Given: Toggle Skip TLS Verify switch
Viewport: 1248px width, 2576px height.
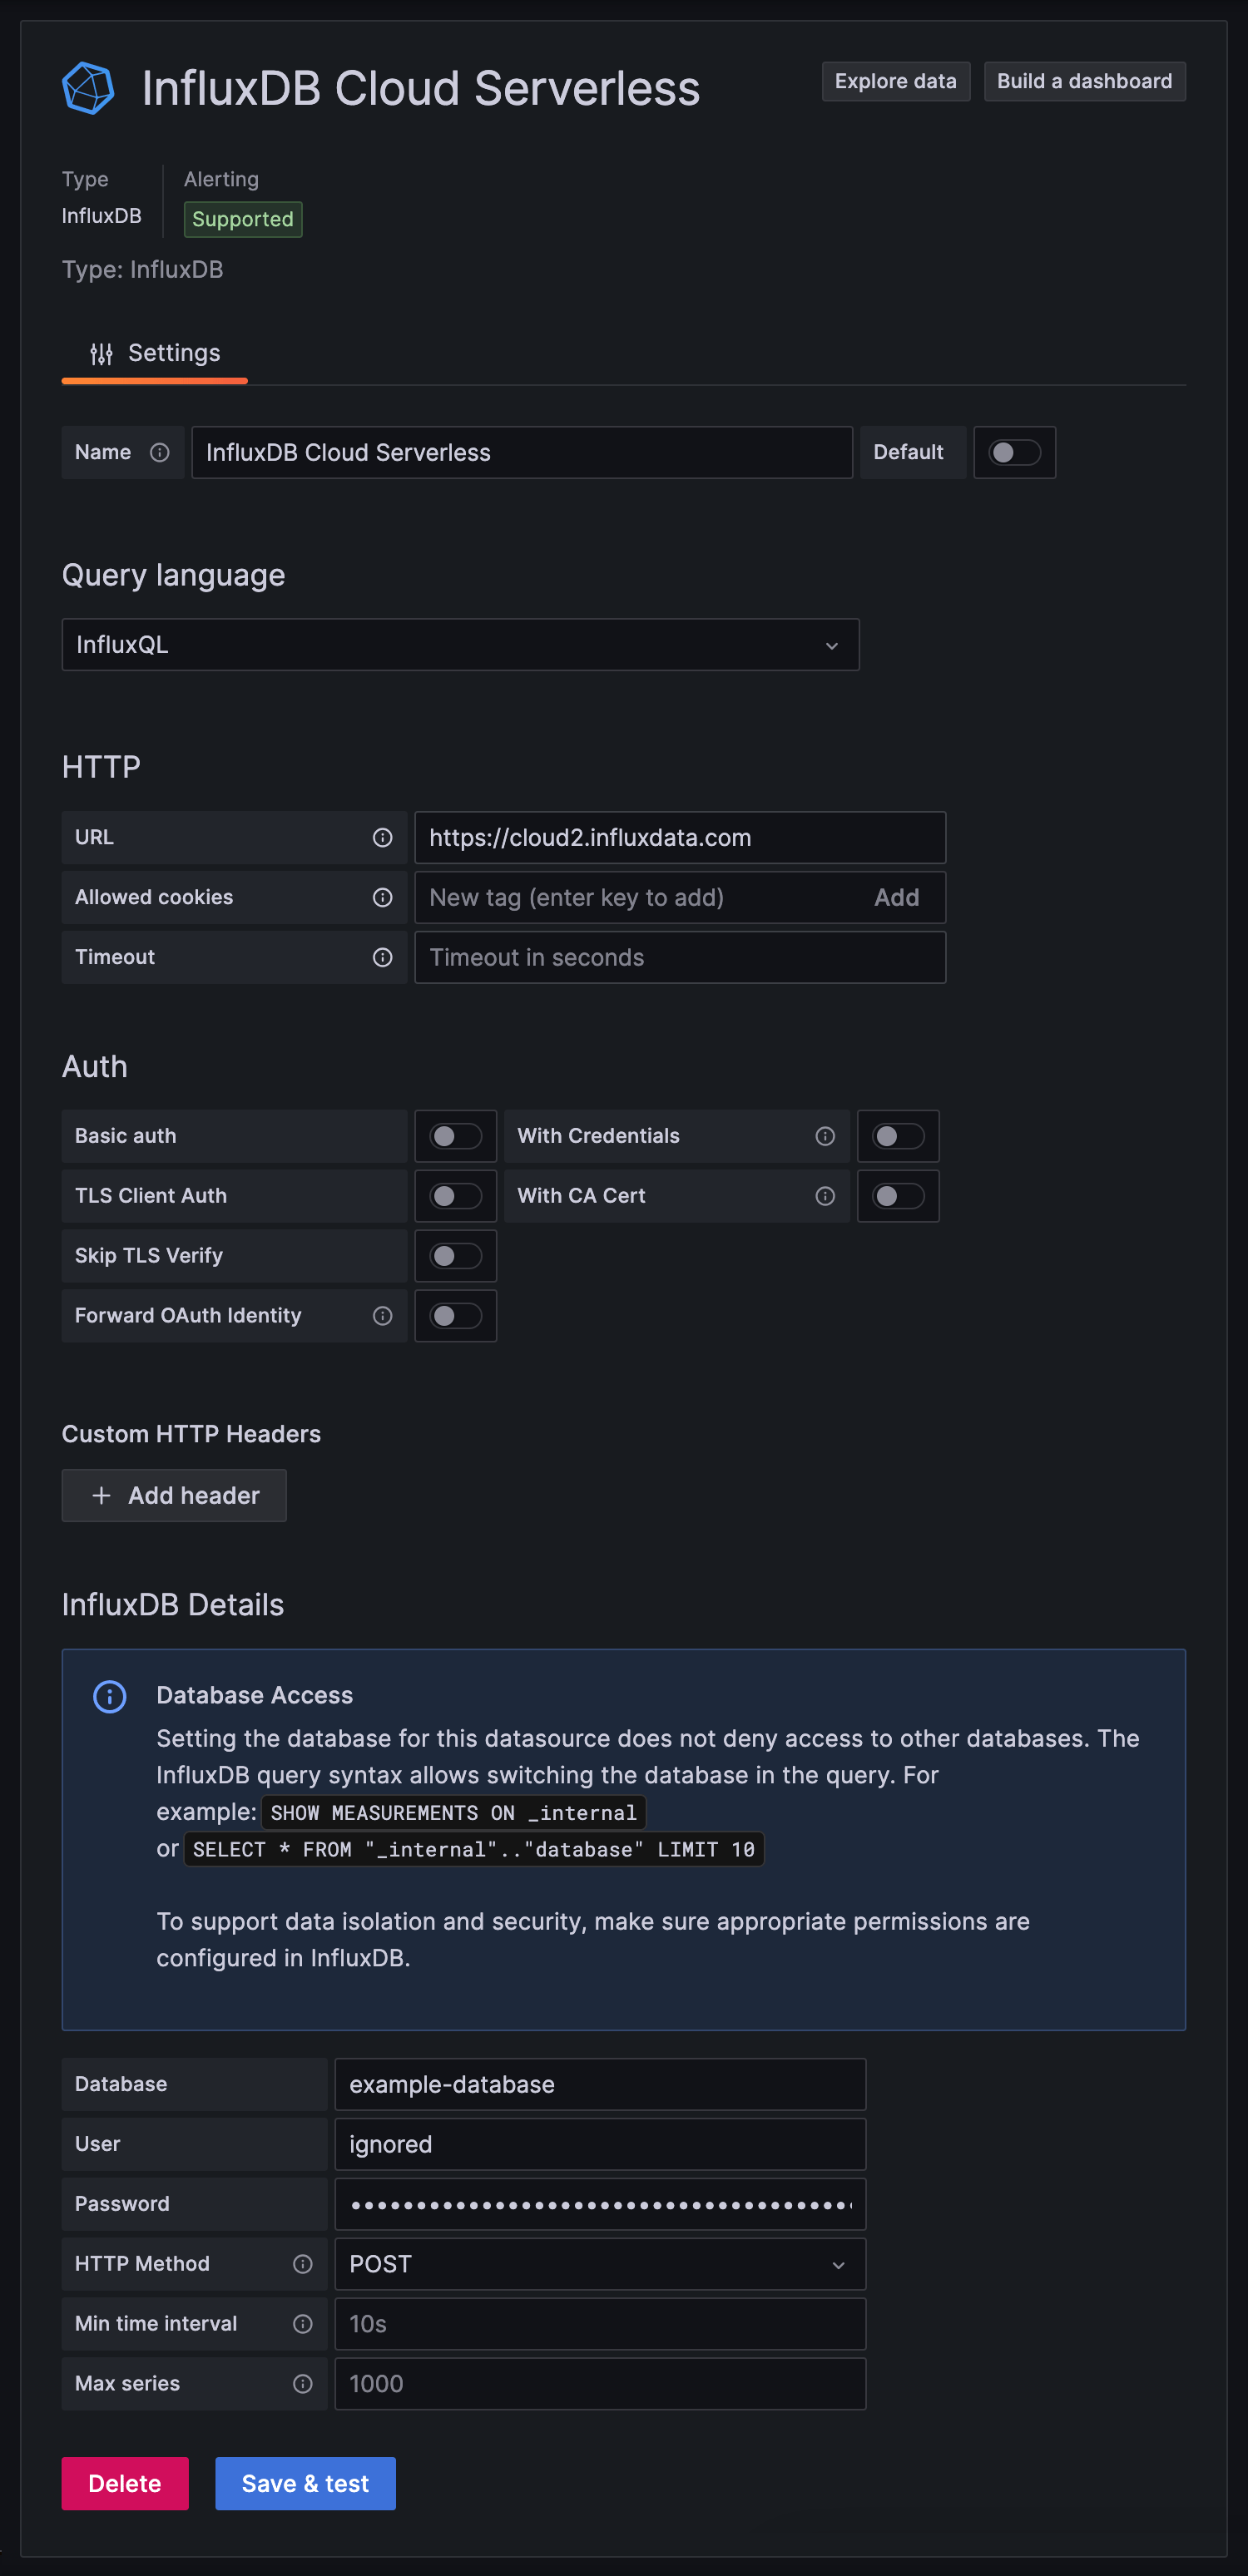Looking at the screenshot, I should 455,1256.
